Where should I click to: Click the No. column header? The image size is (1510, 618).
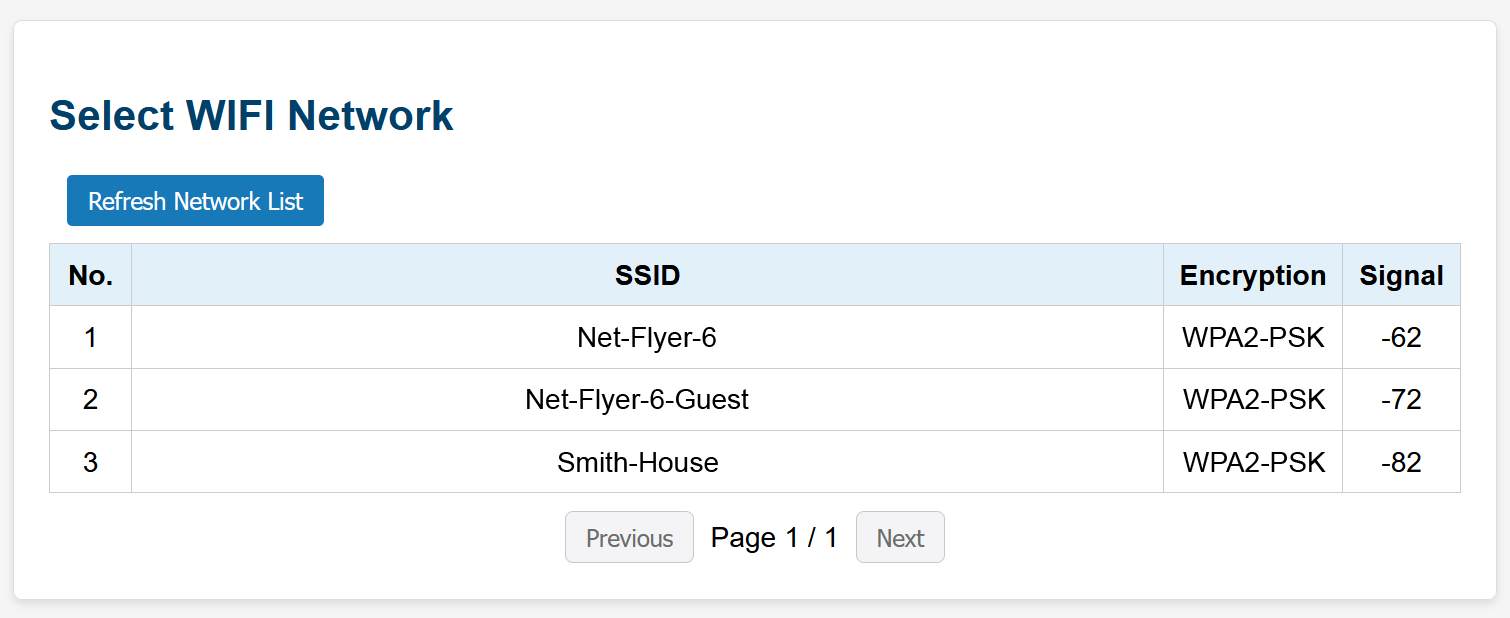(x=90, y=275)
